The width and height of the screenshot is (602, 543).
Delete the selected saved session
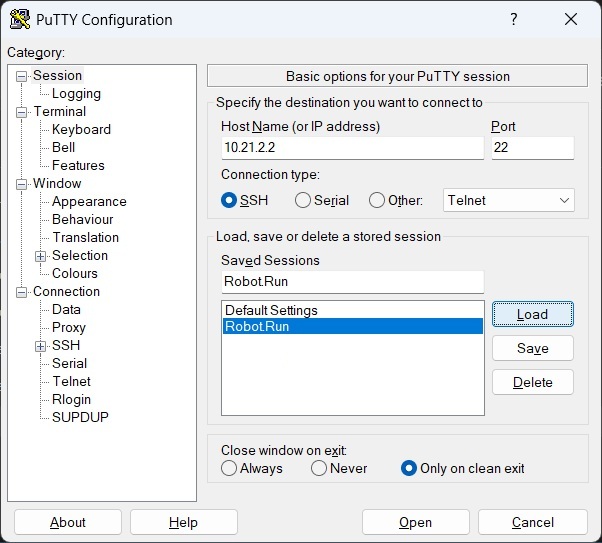[532, 382]
